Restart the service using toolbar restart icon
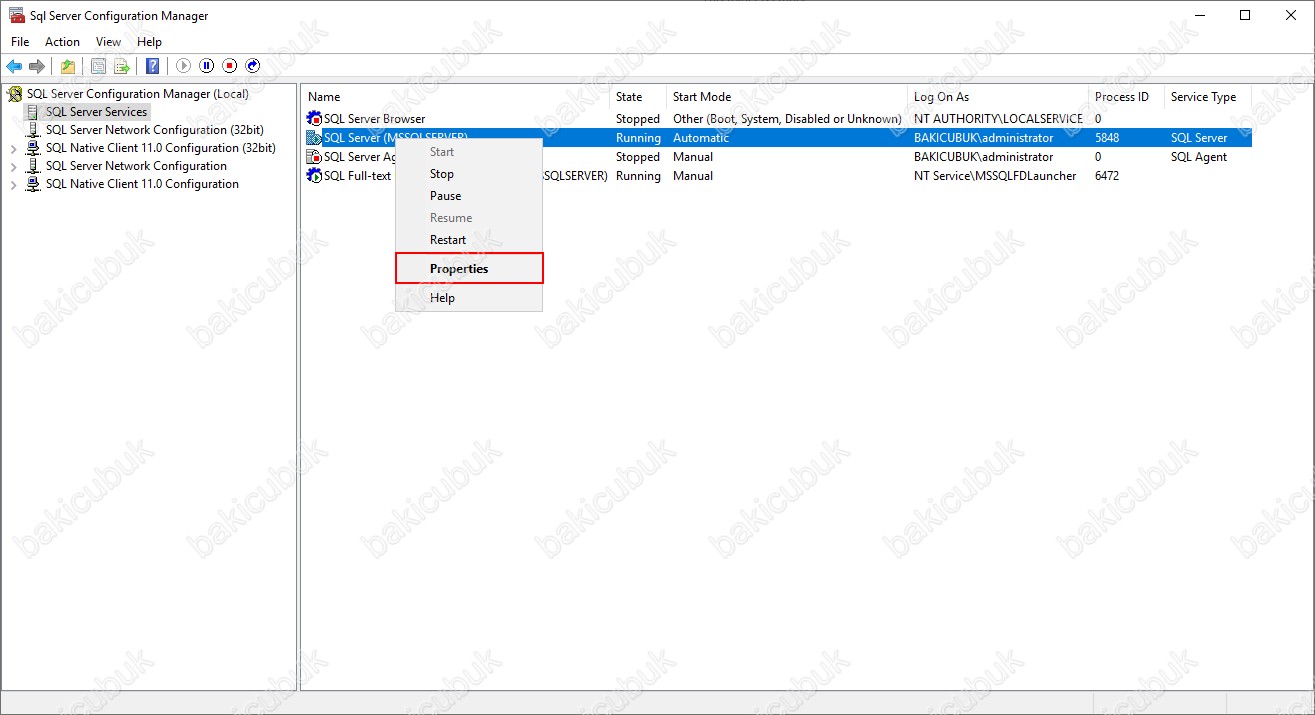 tap(253, 66)
